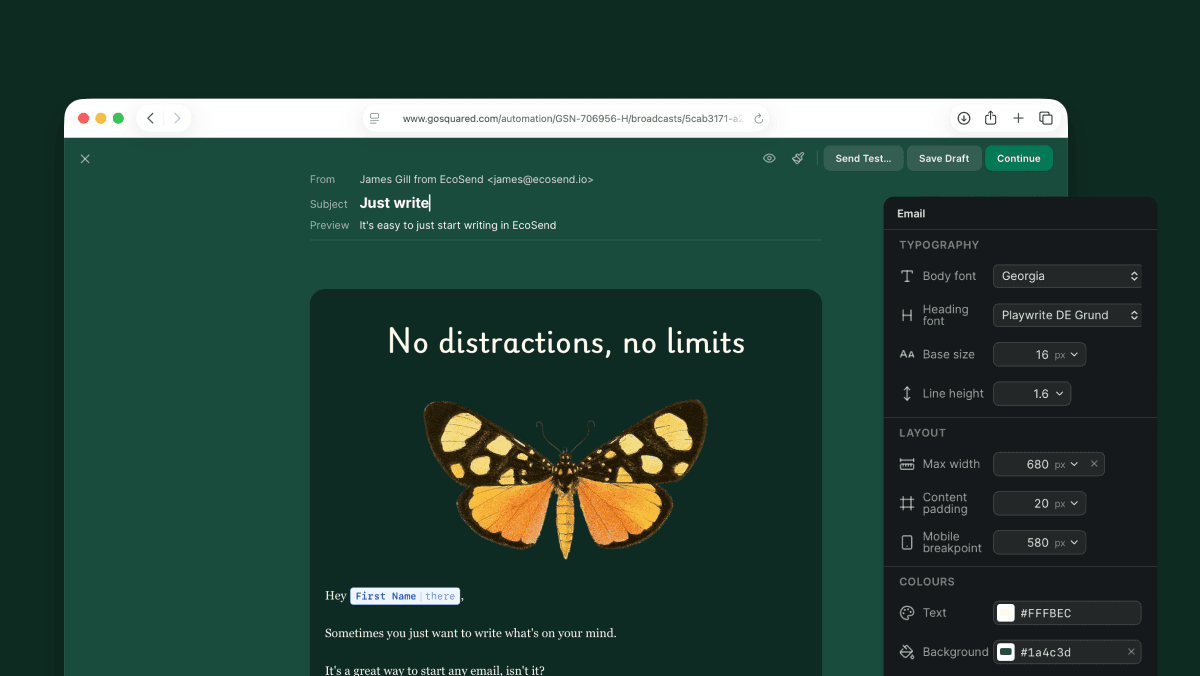Open the paintbrush design icon
The image size is (1200, 676).
[x=798, y=158]
